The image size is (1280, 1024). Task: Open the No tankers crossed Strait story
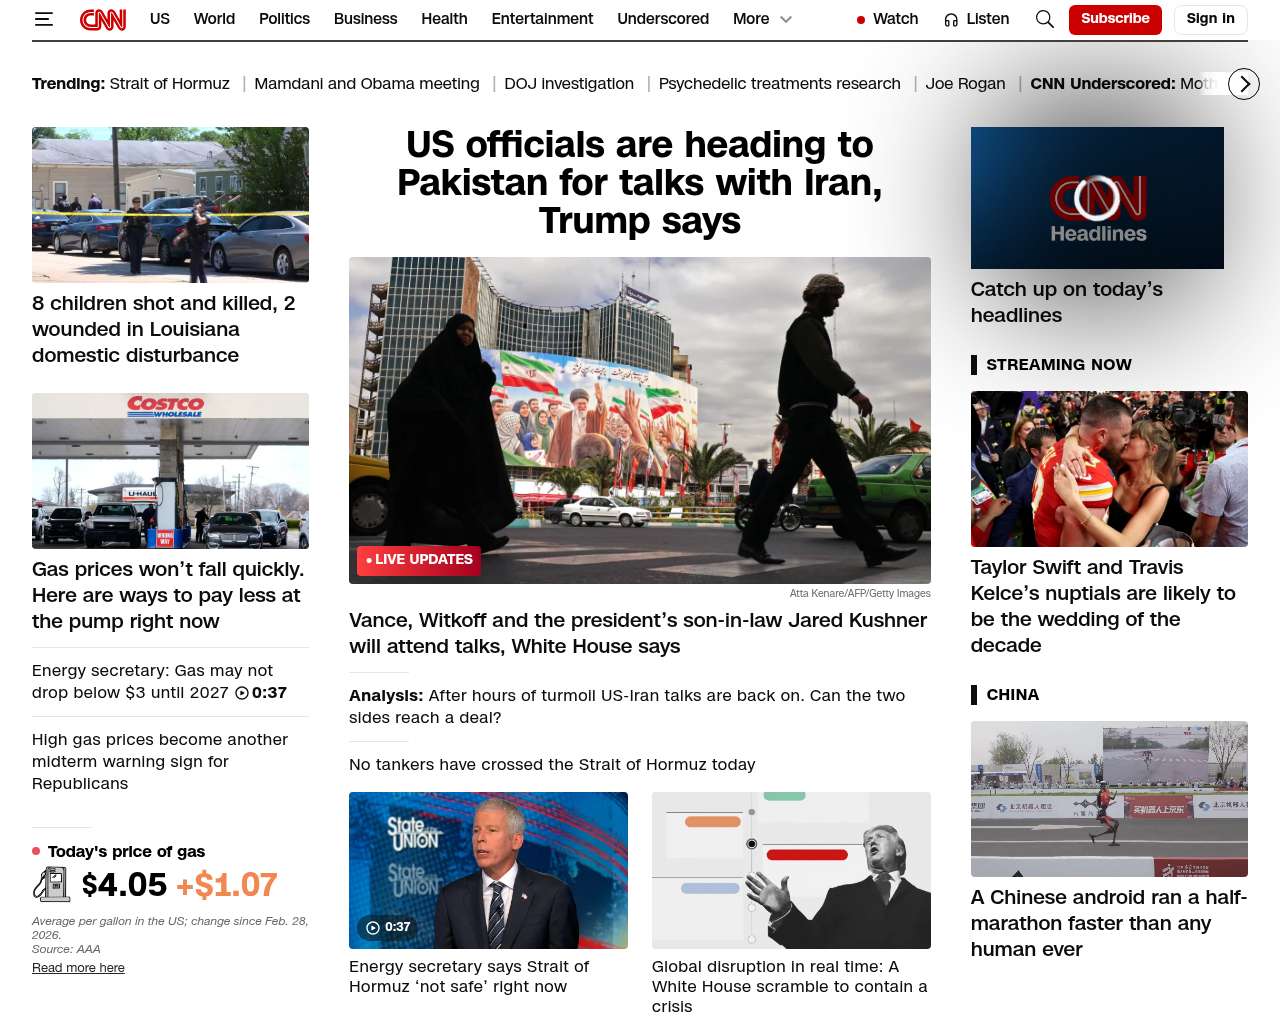click(x=552, y=765)
